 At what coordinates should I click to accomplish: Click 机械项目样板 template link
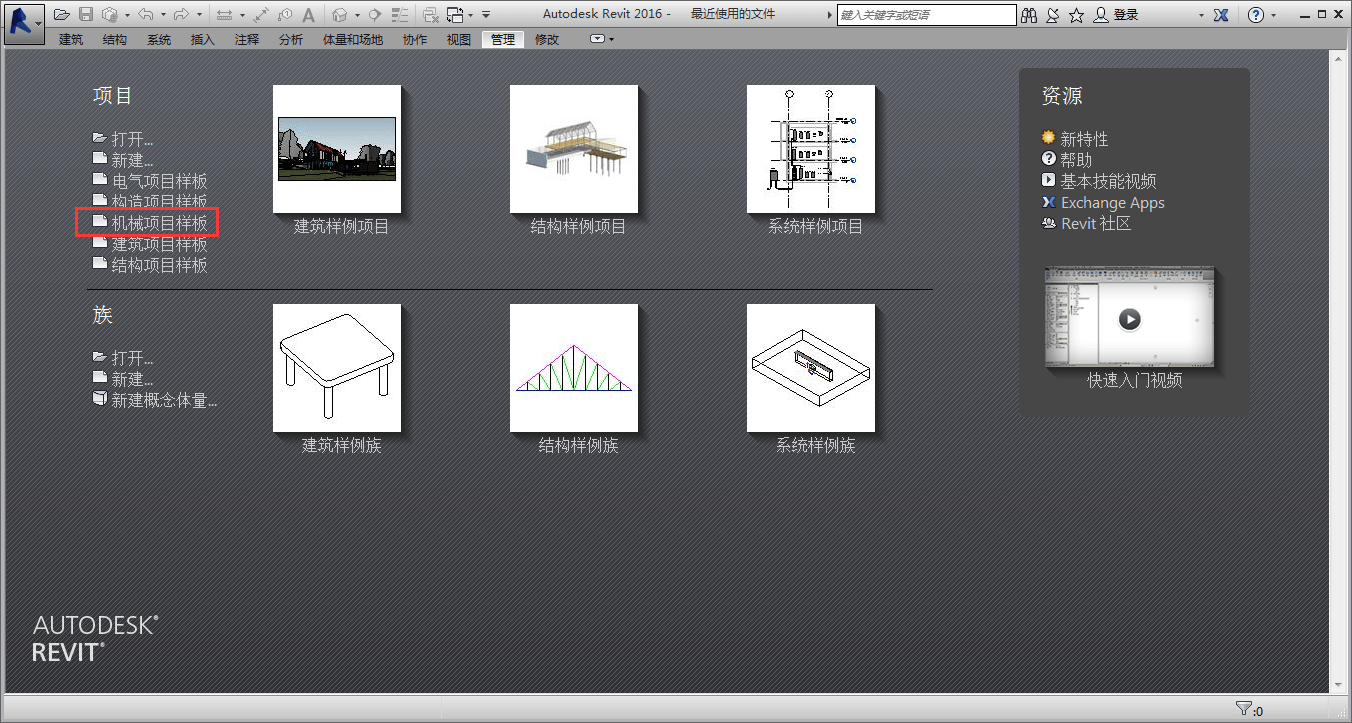160,223
